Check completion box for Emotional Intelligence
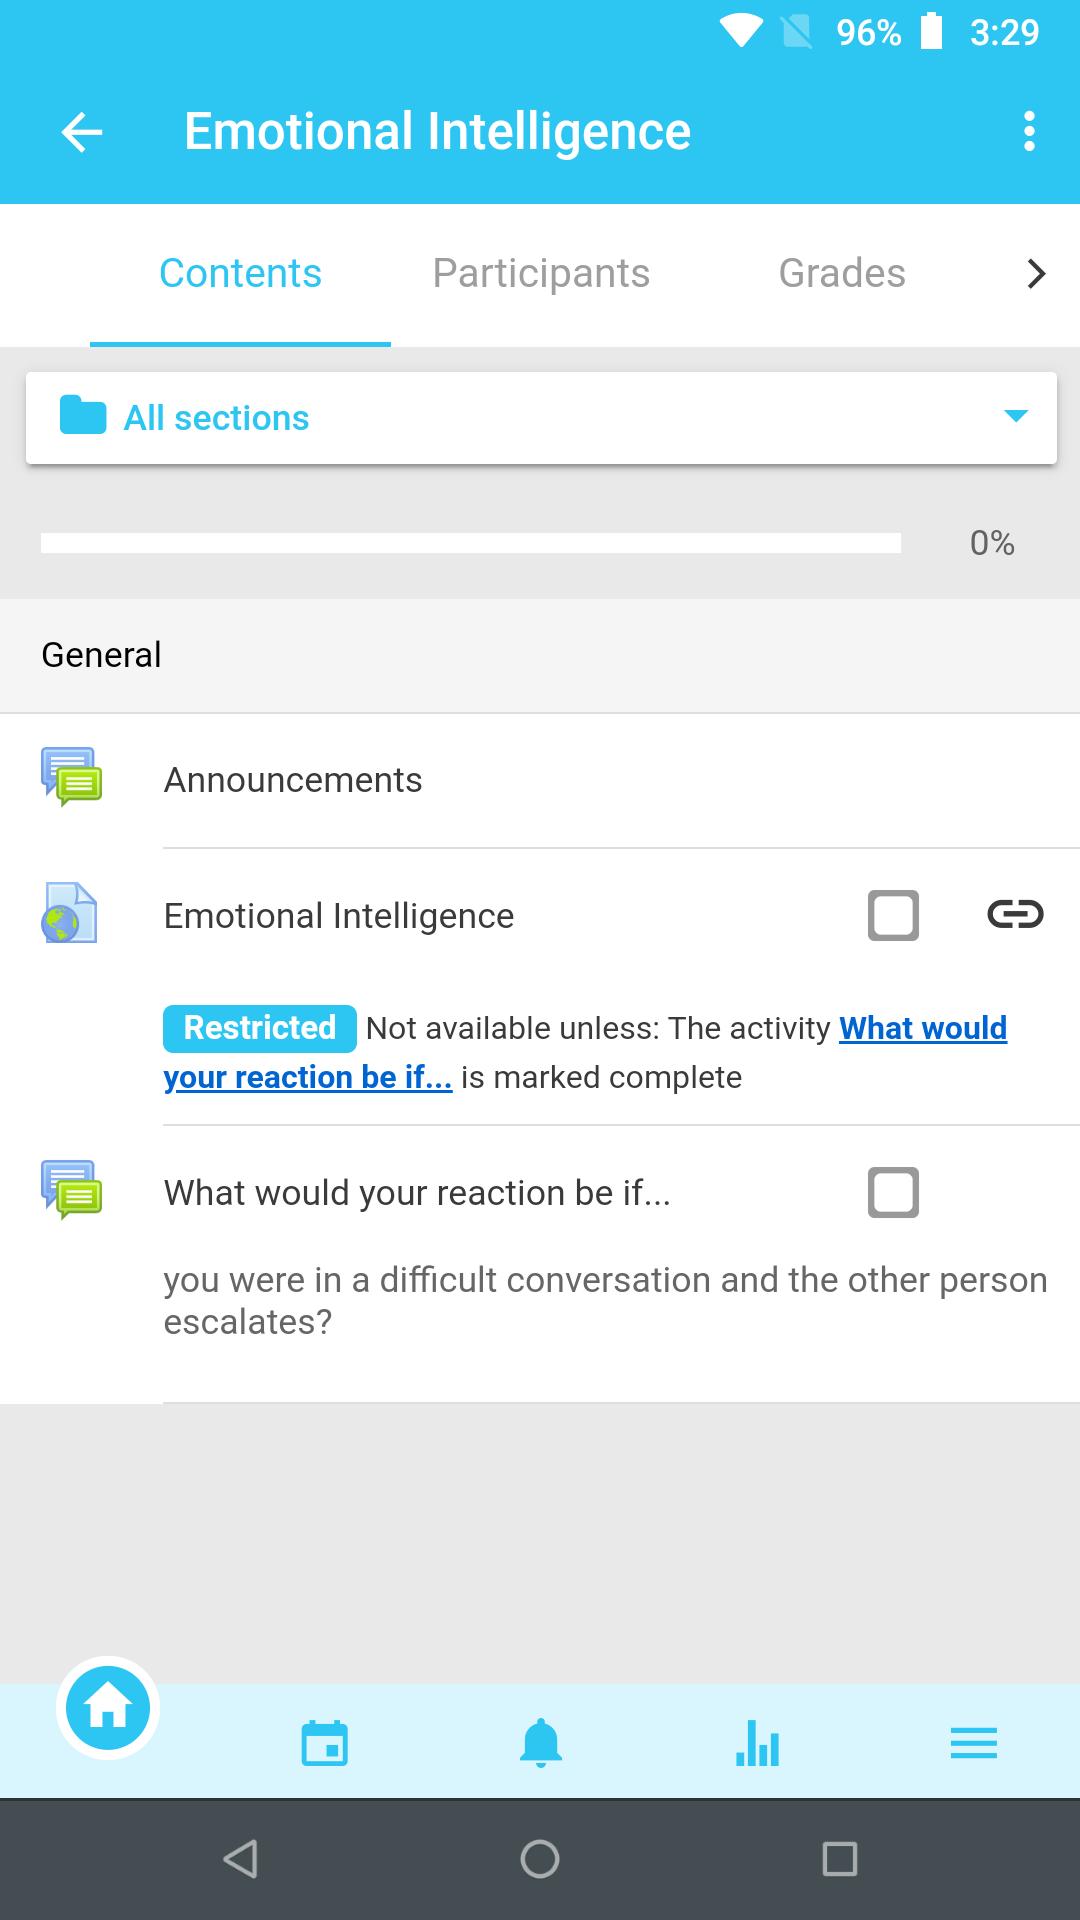This screenshot has width=1080, height=1920. pos(893,915)
